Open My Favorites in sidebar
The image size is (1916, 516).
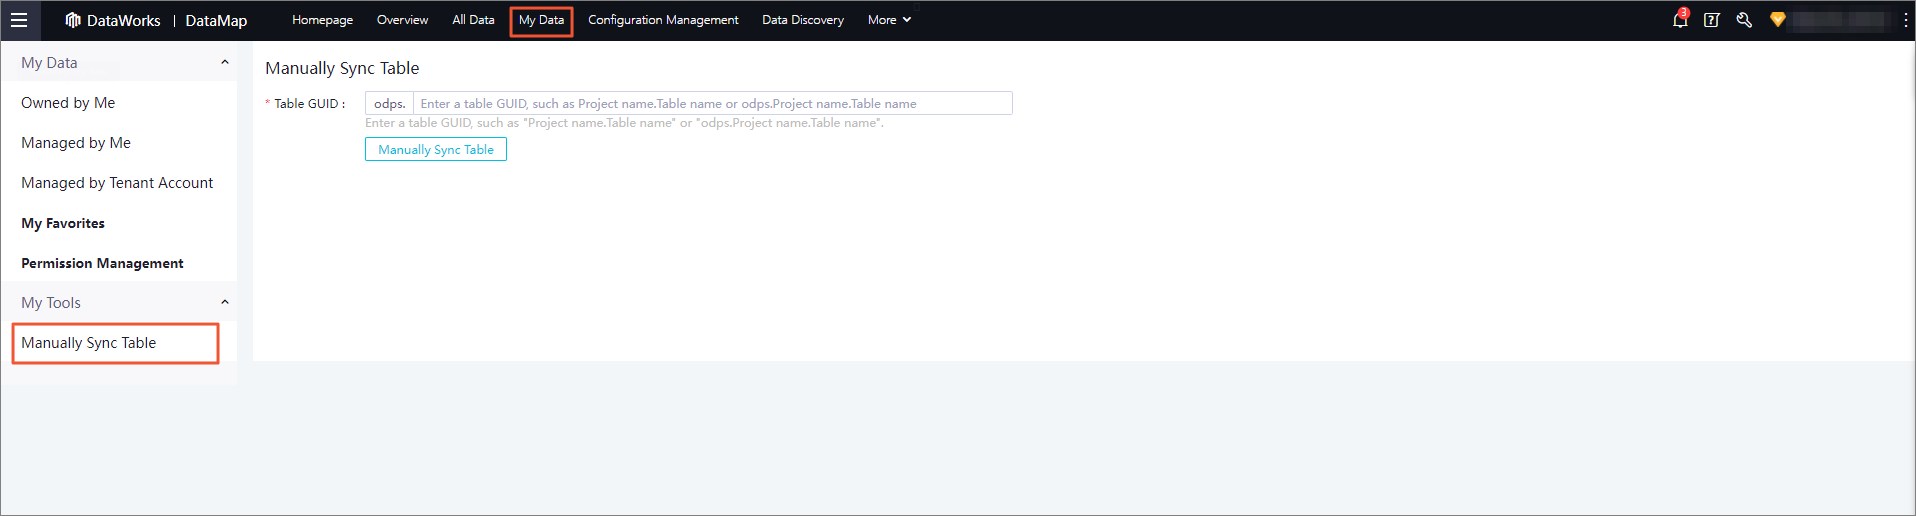[63, 223]
